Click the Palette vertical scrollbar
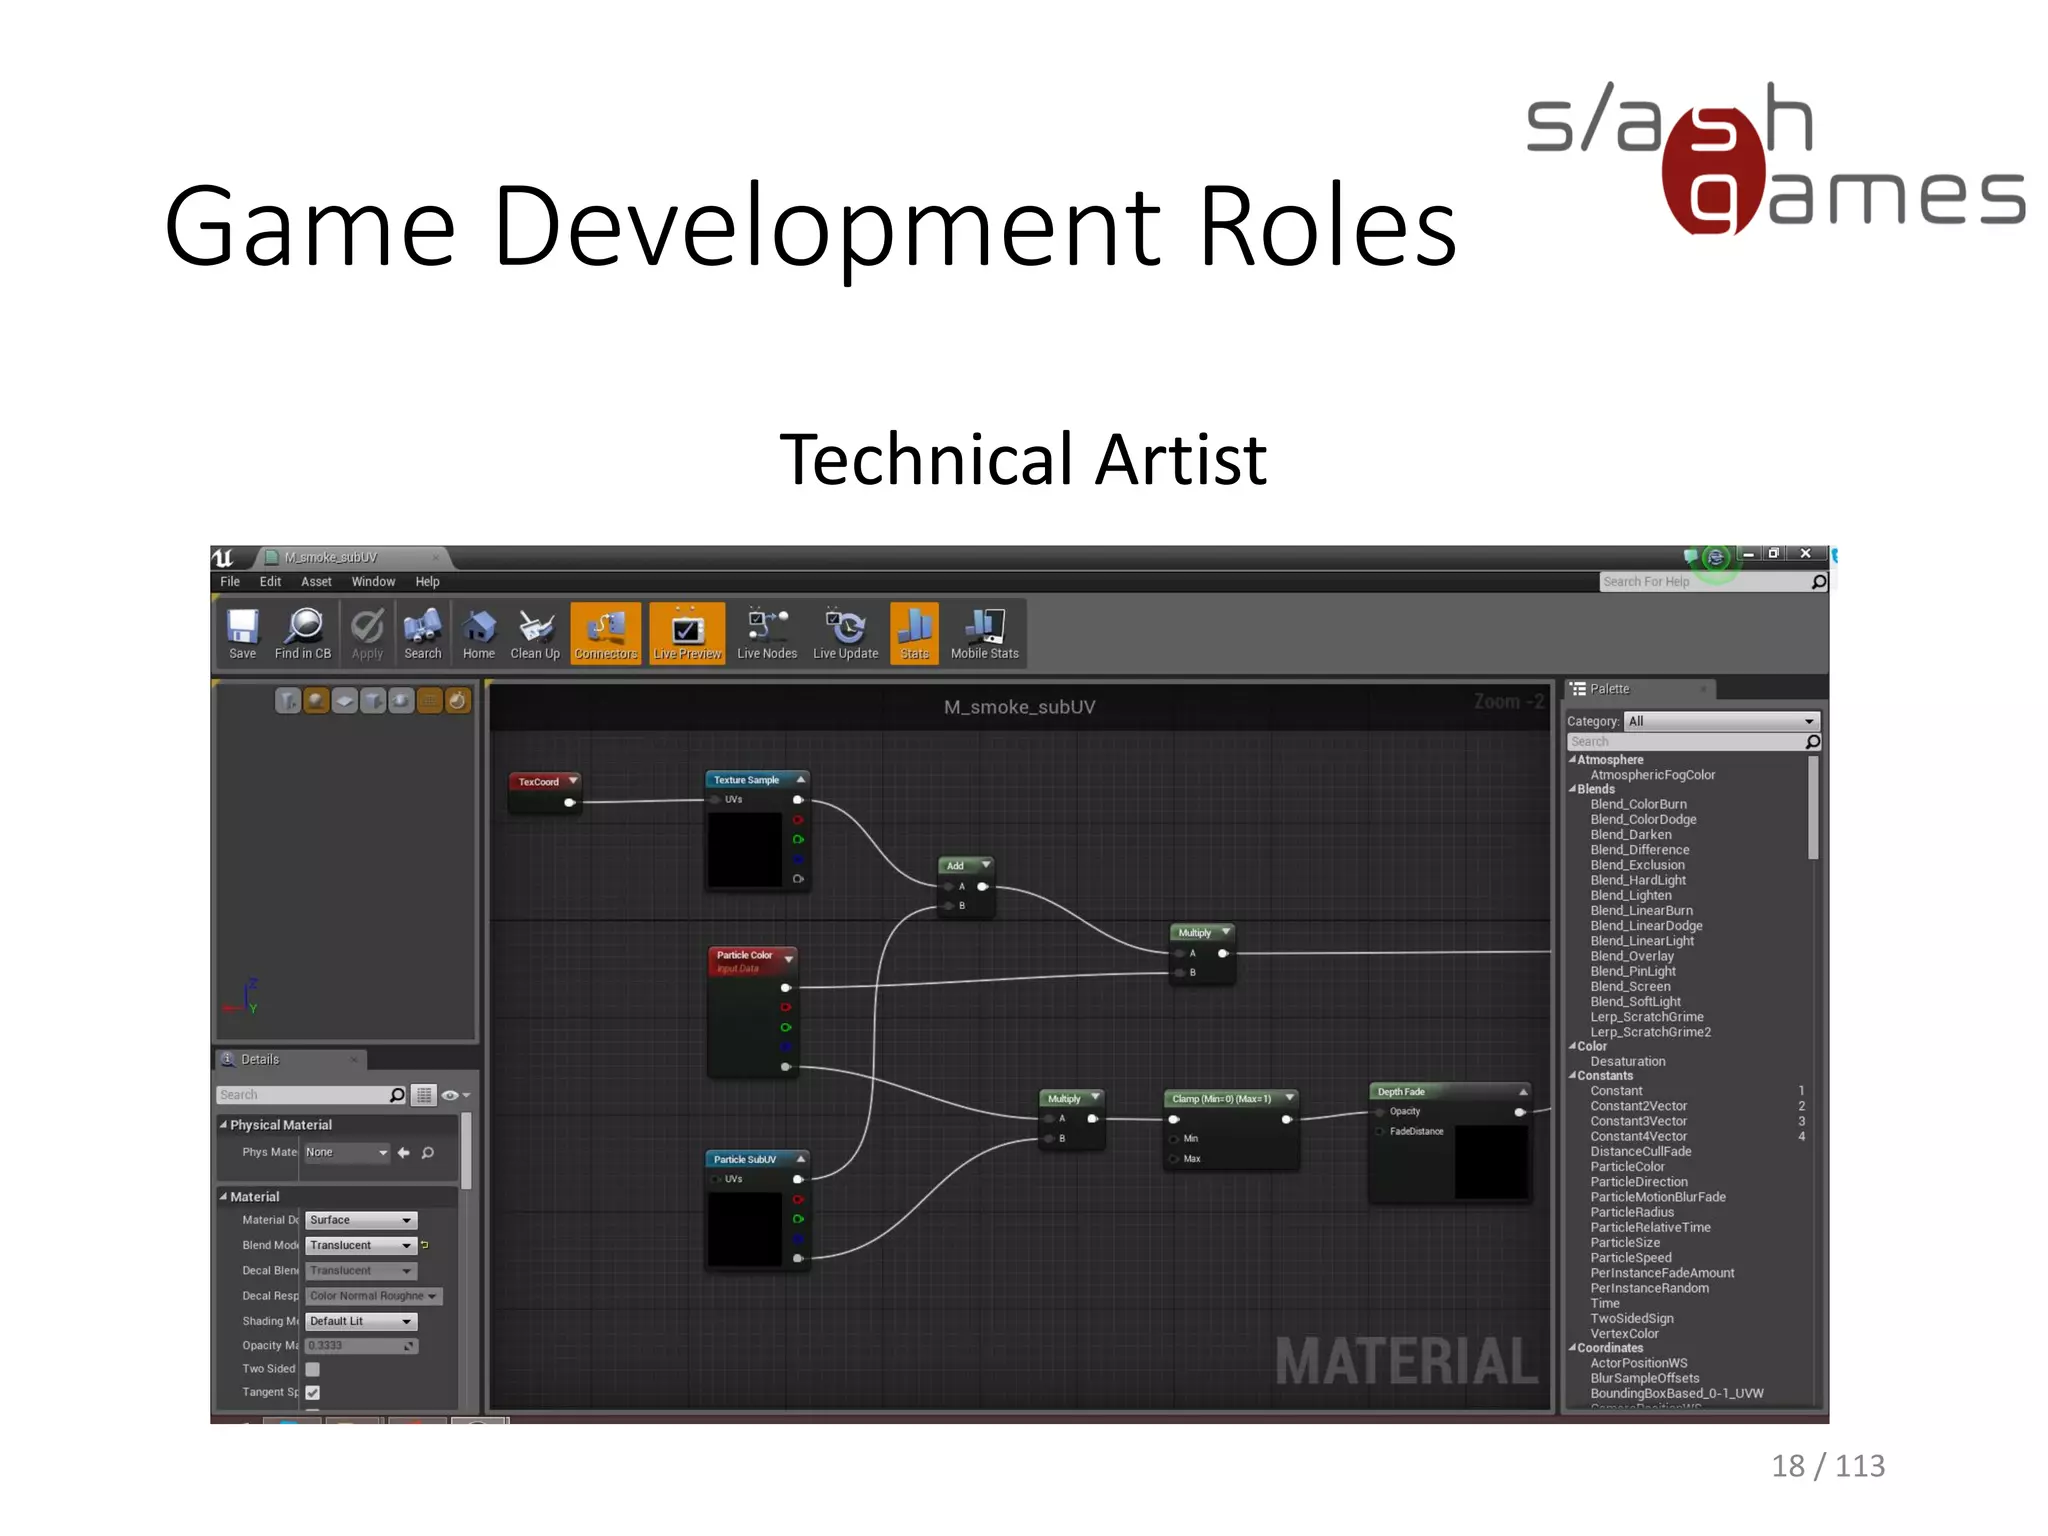 coord(1813,808)
